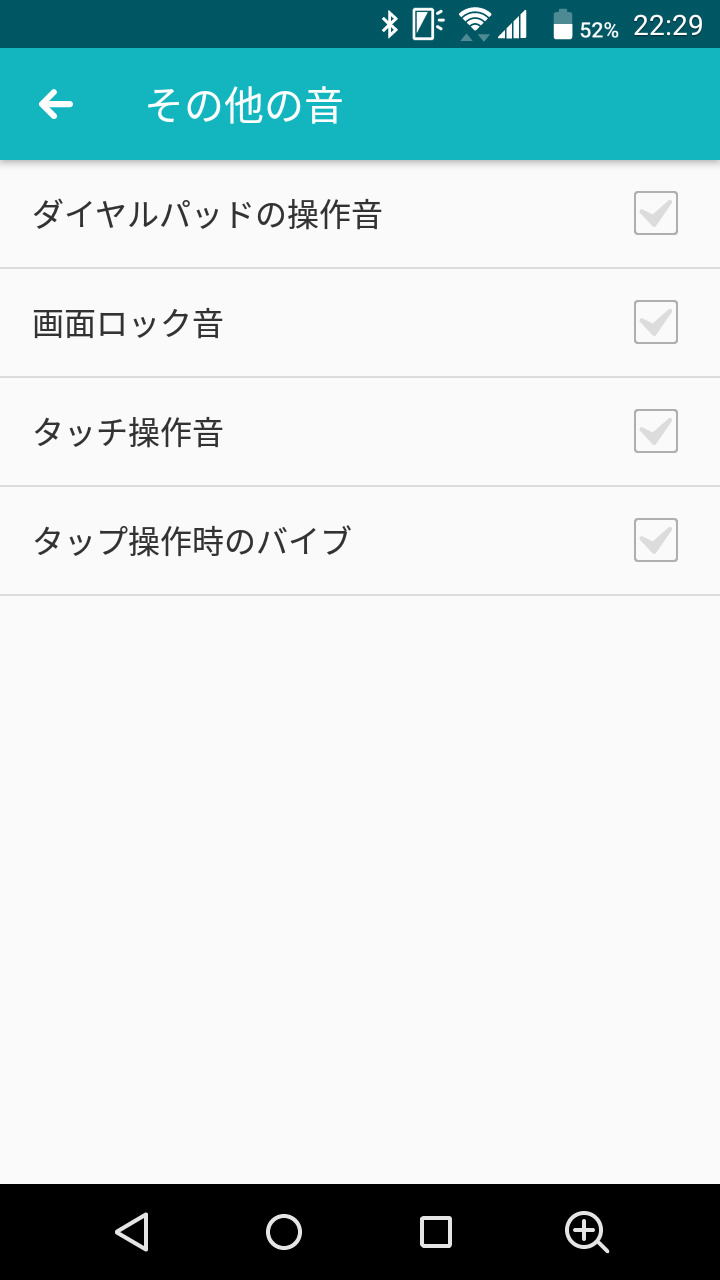Tap the Wi-Fi status icon

click(475, 24)
